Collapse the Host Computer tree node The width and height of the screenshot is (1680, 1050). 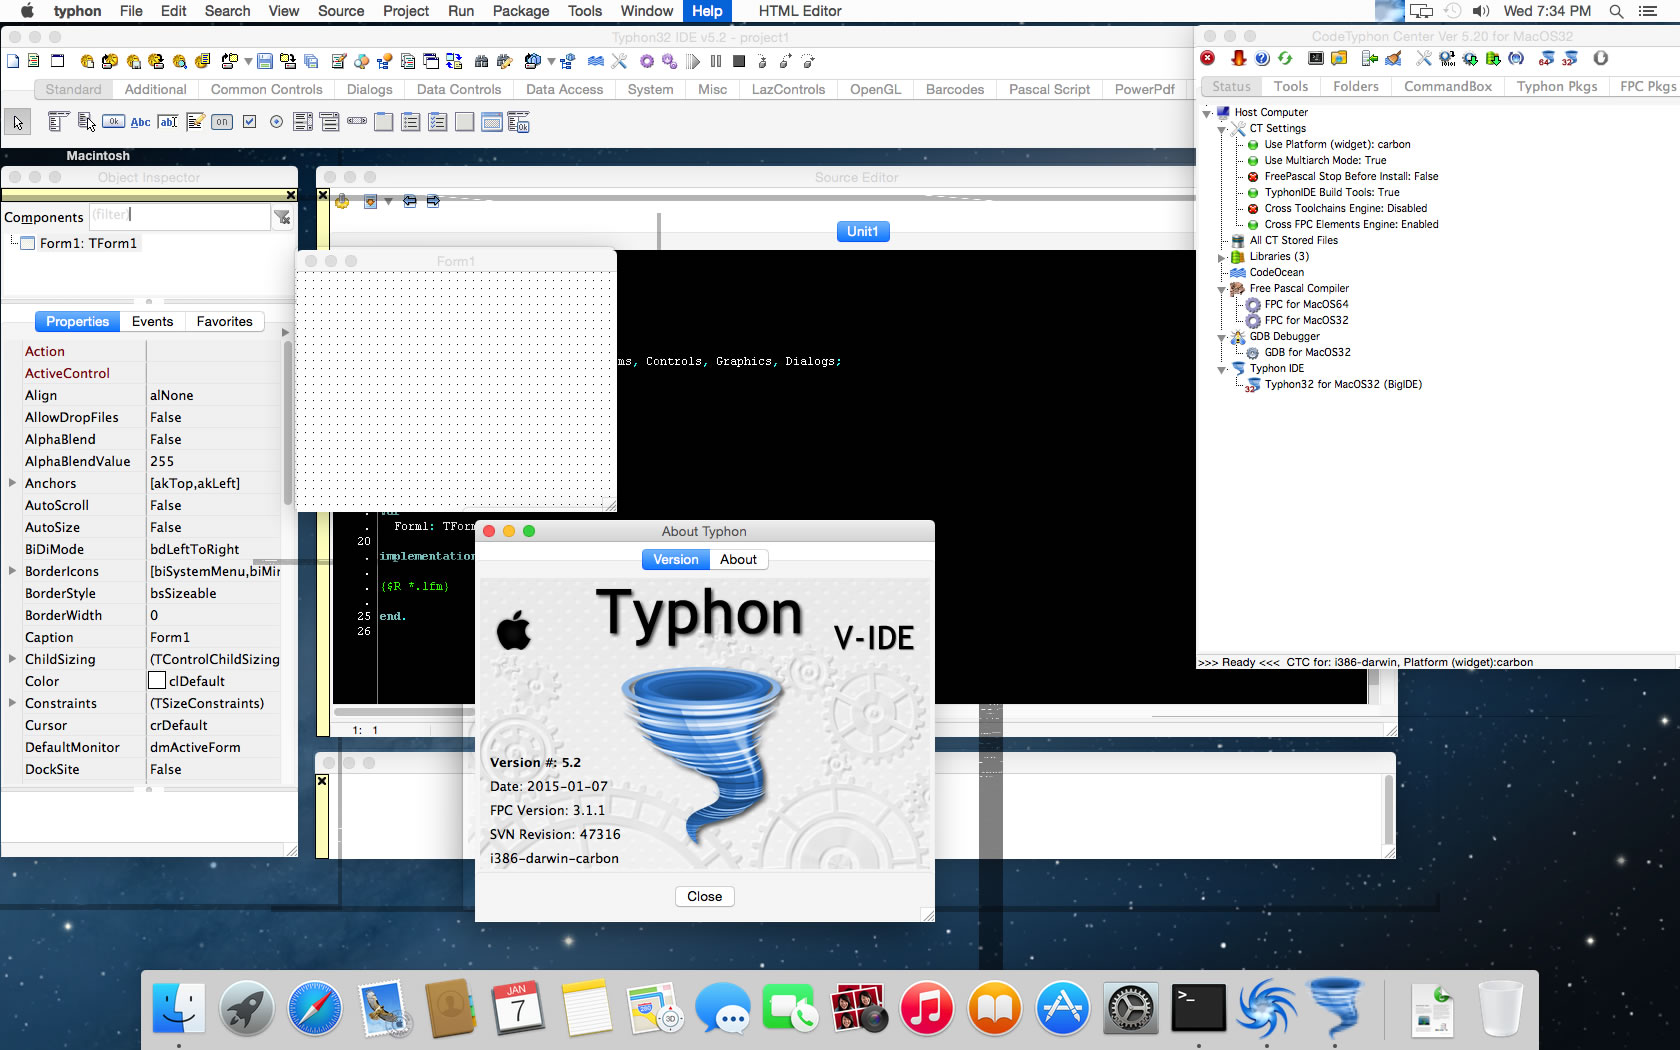click(x=1207, y=113)
